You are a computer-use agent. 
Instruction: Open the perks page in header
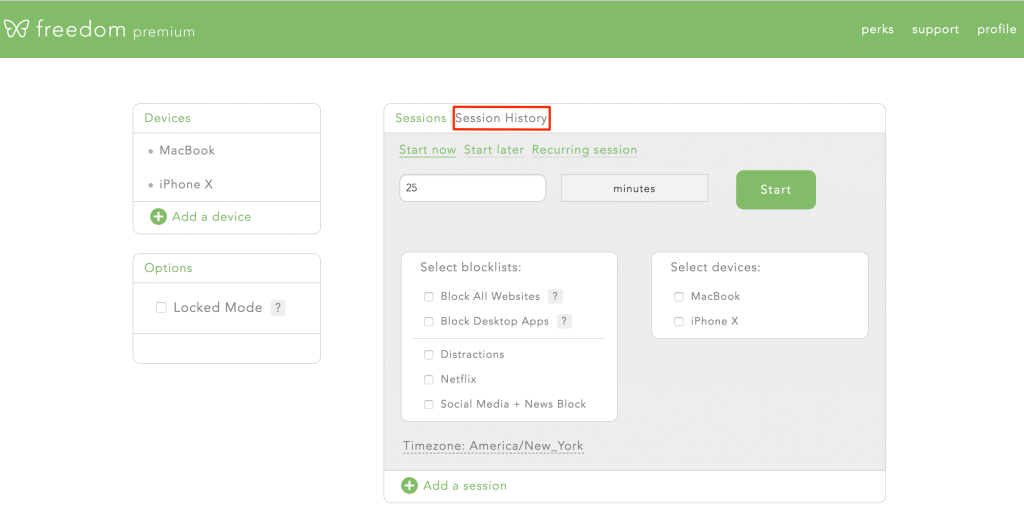pyautogui.click(x=877, y=29)
